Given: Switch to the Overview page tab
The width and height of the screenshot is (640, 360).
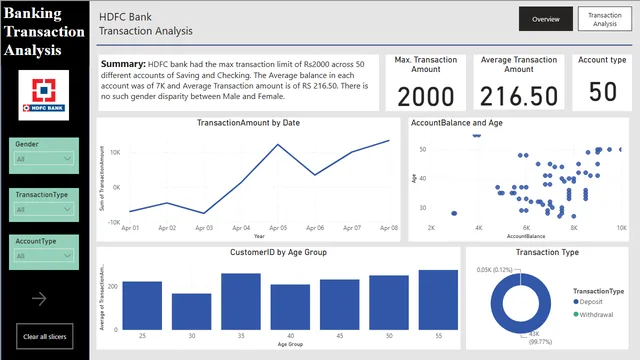Looking at the screenshot, I should click(x=546, y=19).
